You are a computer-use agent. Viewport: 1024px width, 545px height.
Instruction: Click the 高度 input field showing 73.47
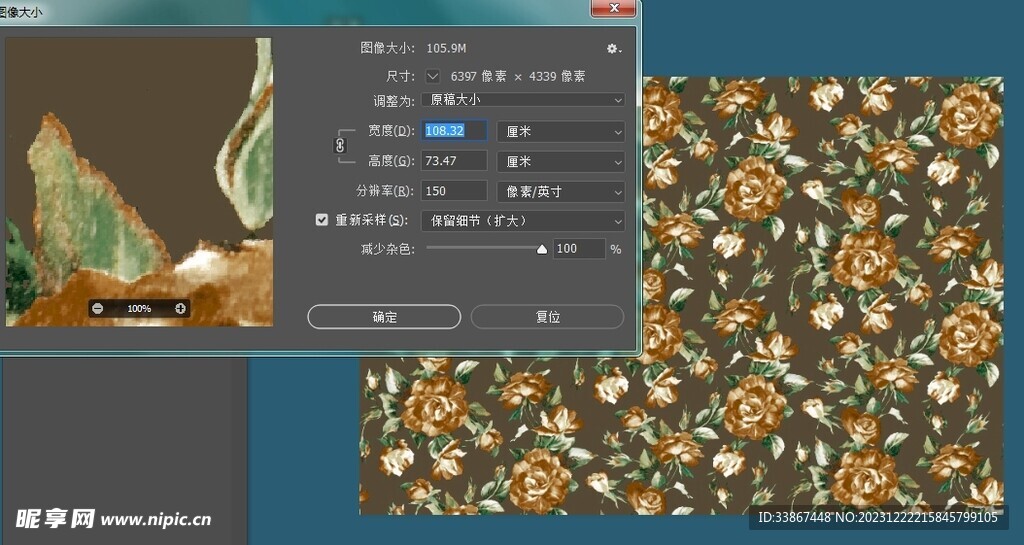click(454, 161)
